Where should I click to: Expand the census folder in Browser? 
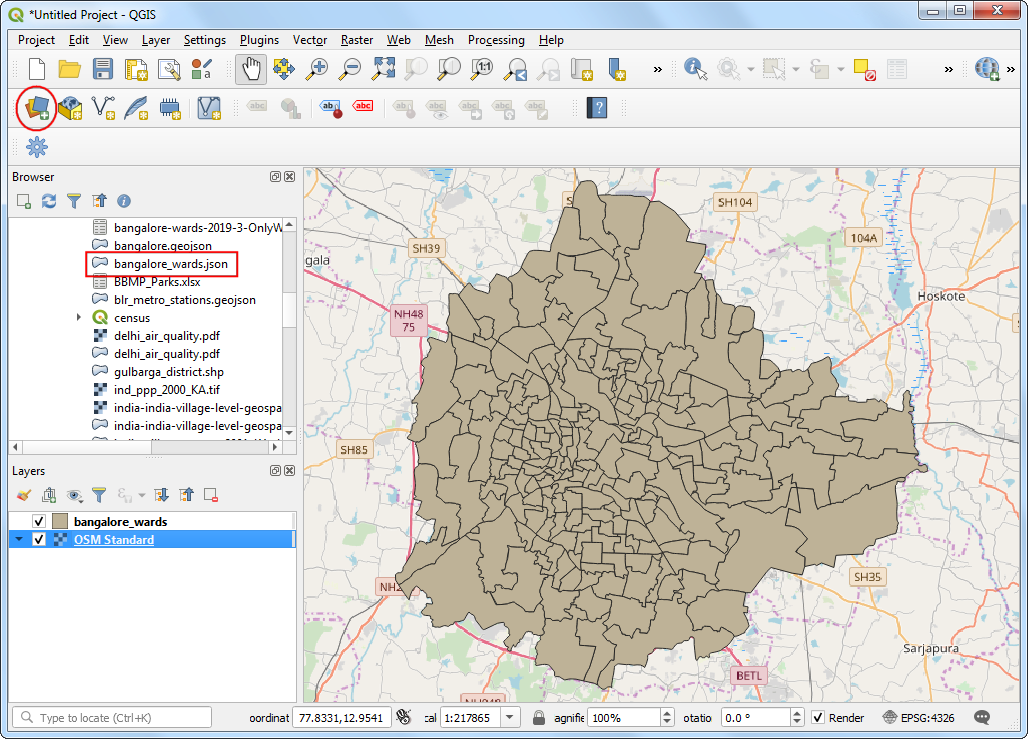79,317
